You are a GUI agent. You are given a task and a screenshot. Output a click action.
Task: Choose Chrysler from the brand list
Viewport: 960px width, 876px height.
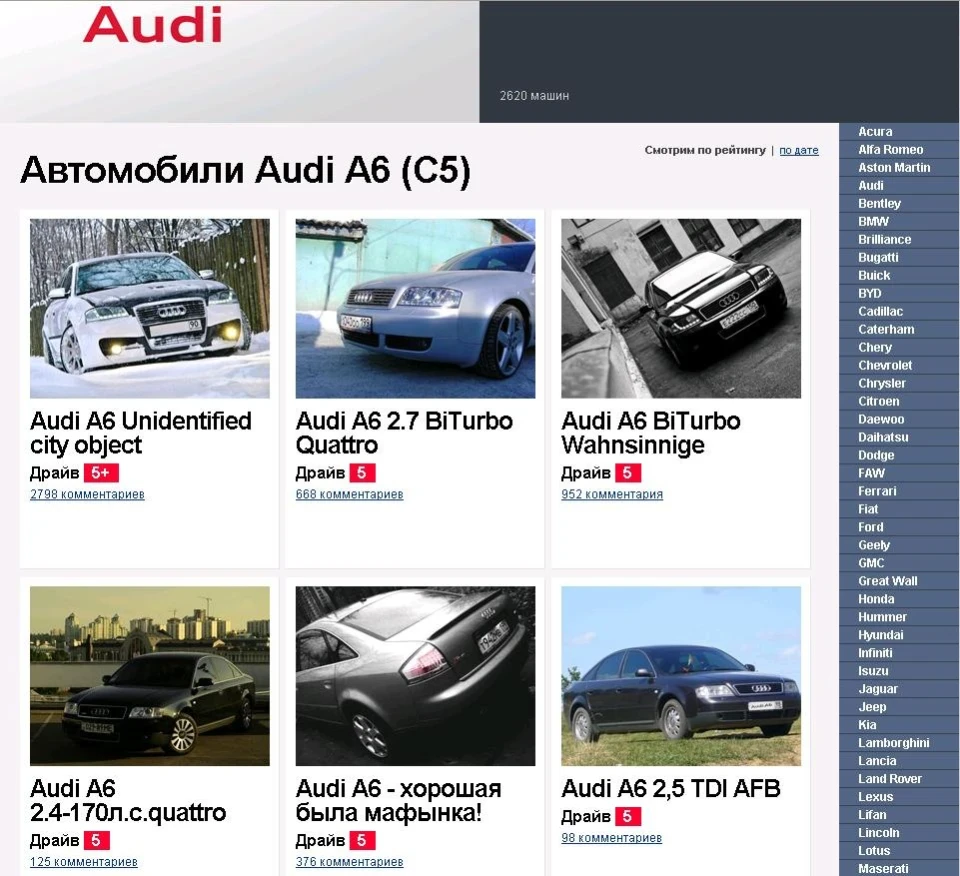[x=882, y=383]
